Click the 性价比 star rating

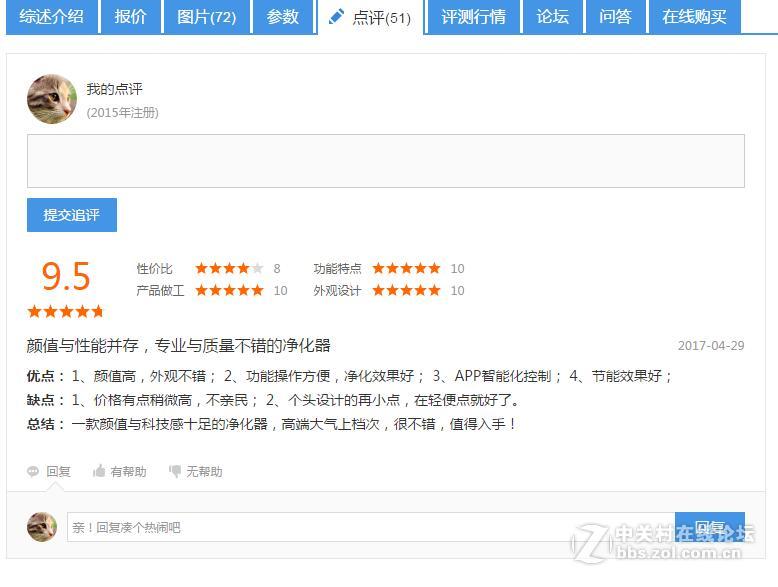pyautogui.click(x=229, y=268)
